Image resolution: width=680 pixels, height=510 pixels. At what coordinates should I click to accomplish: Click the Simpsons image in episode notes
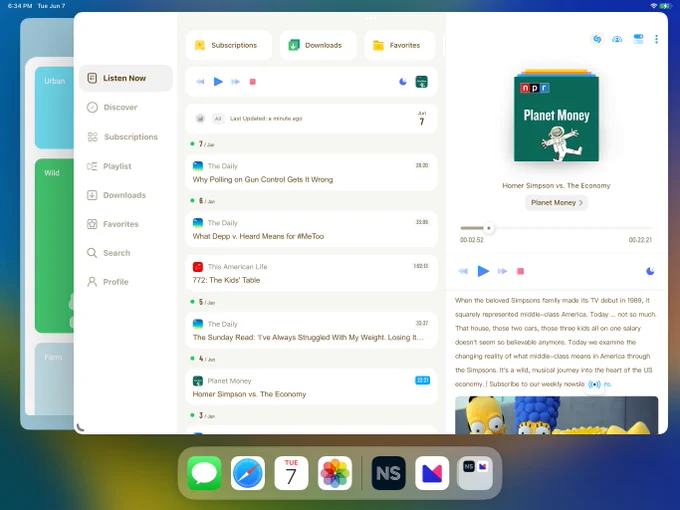(x=556, y=415)
